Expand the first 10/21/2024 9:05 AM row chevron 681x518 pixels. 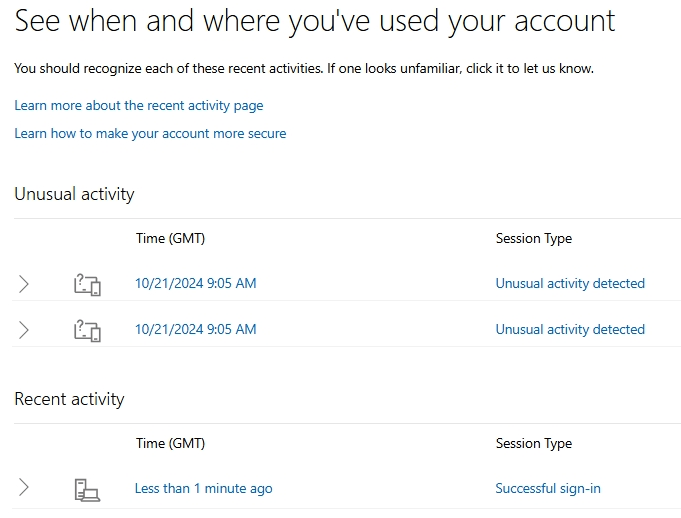tap(24, 284)
